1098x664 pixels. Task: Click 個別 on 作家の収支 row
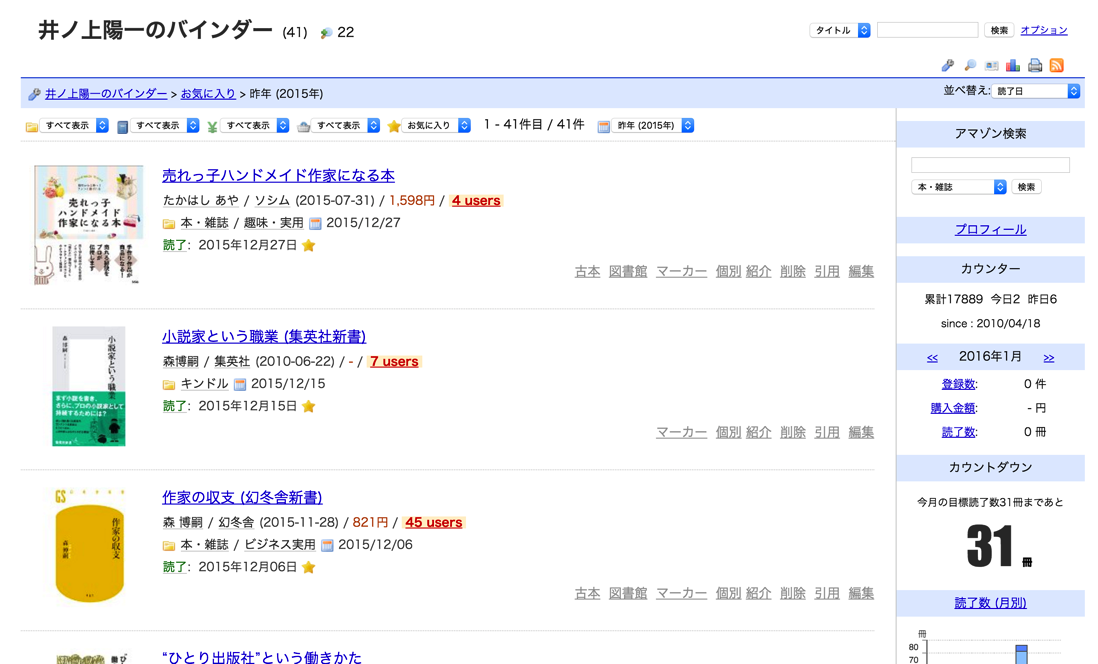(728, 594)
